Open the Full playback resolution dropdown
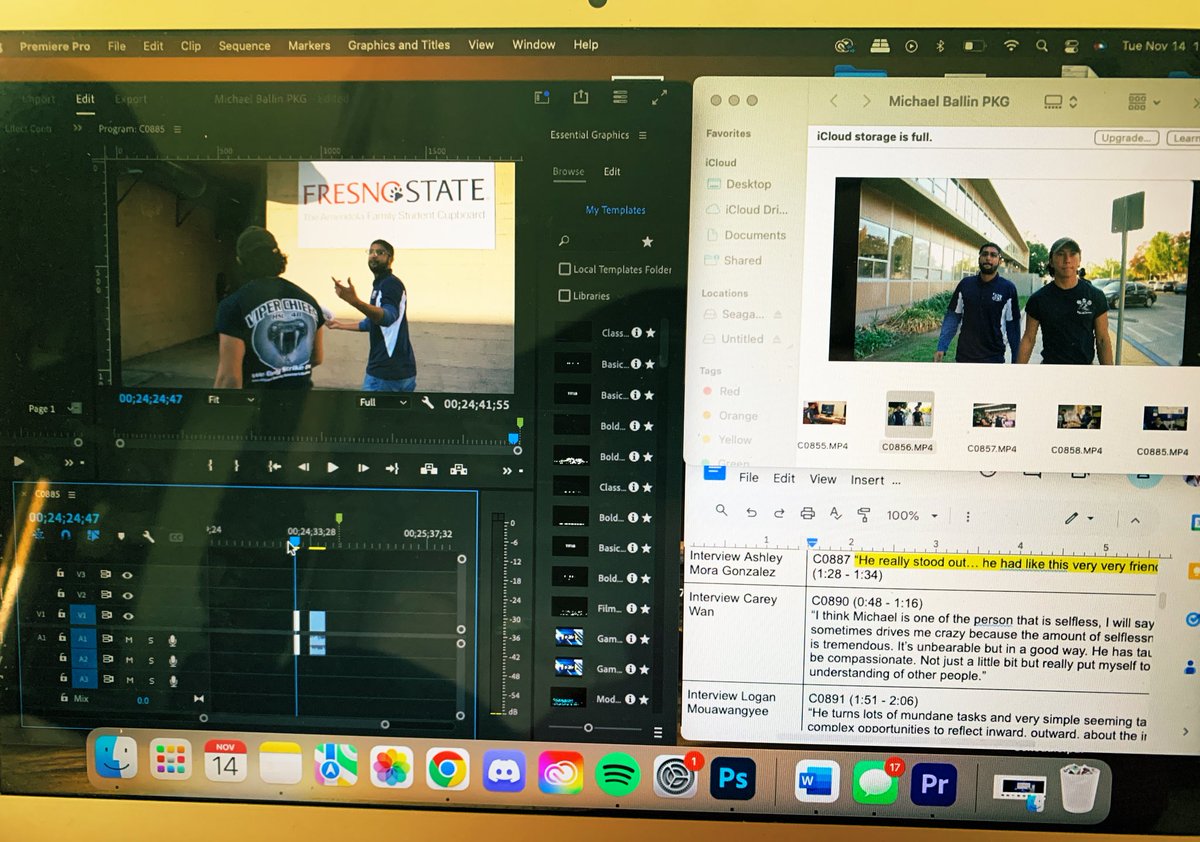 pos(383,402)
